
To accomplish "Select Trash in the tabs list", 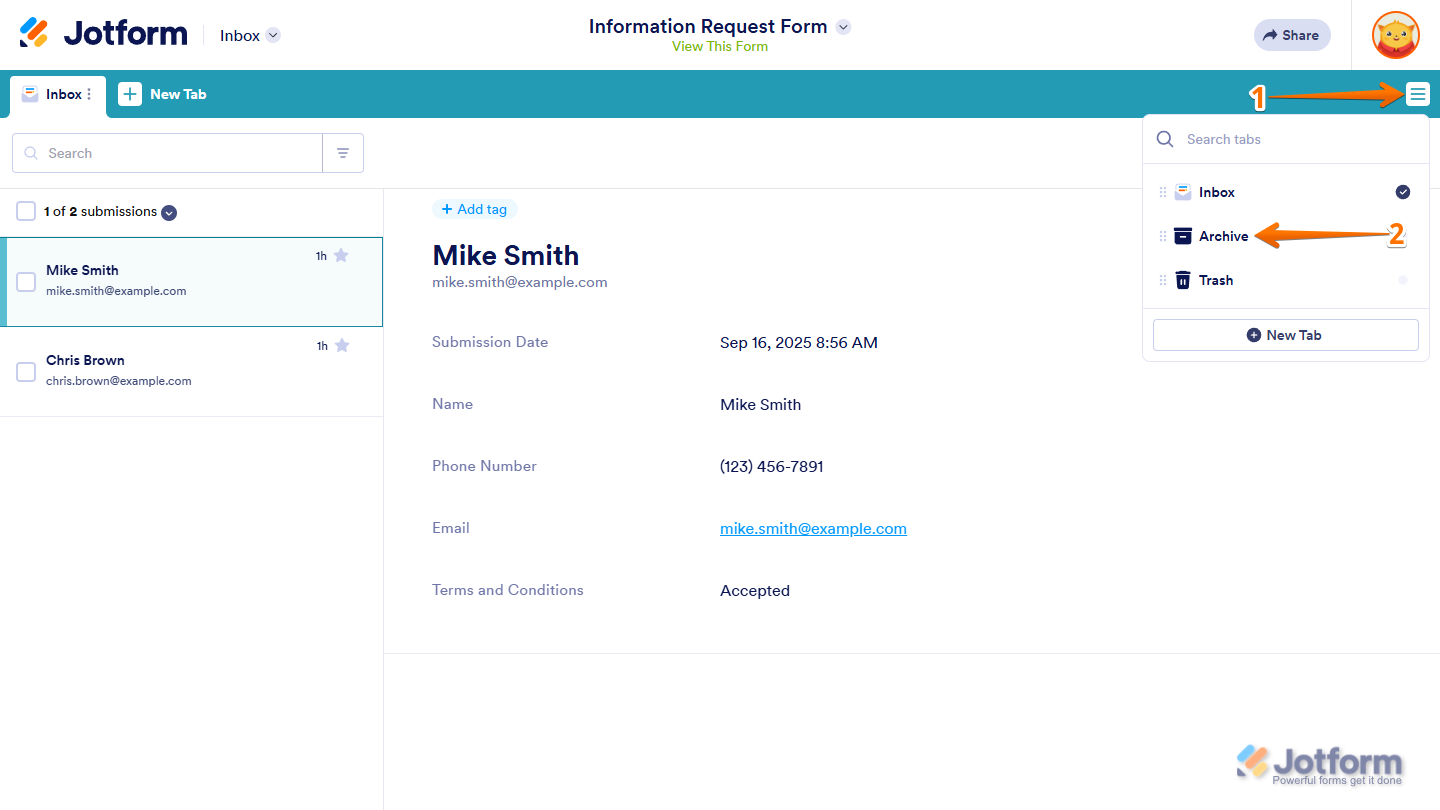I will (x=1215, y=280).
